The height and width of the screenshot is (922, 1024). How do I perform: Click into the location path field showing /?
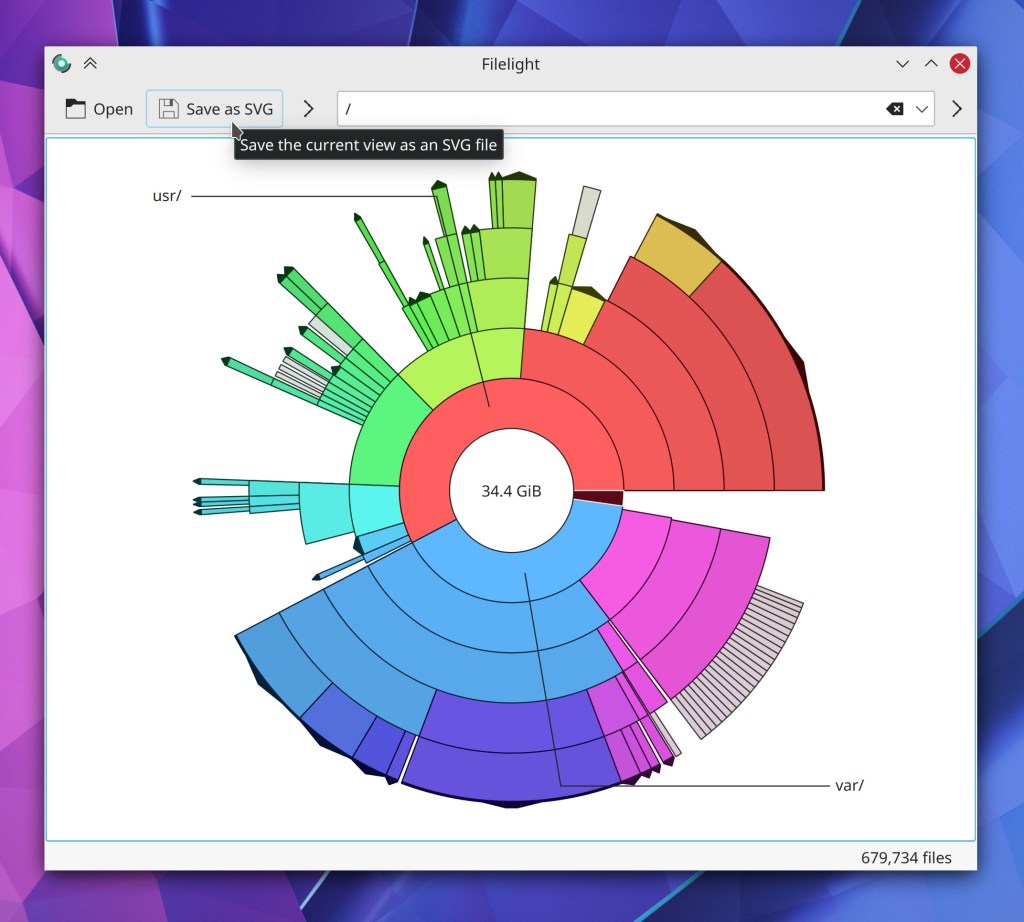(600, 109)
